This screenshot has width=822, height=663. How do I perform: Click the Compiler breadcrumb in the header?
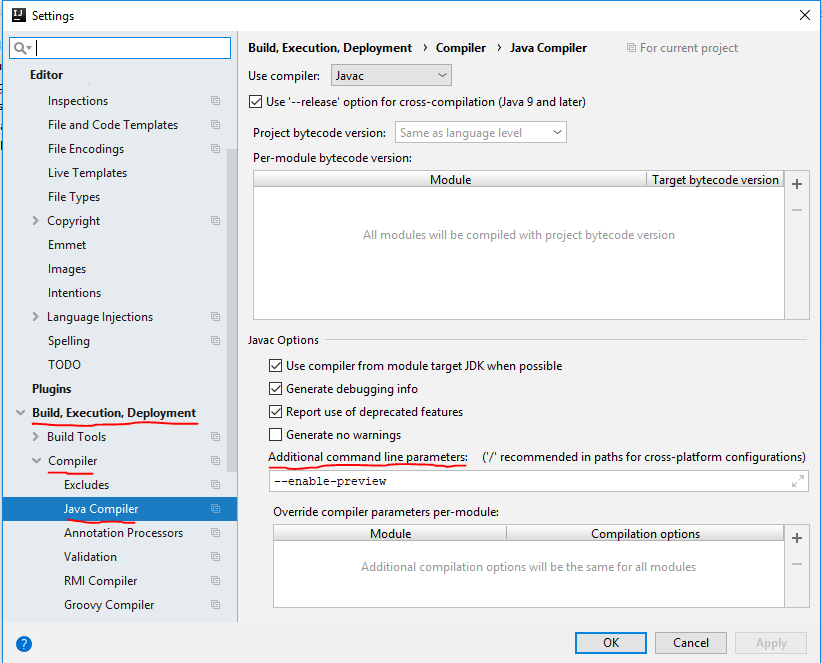(x=461, y=48)
